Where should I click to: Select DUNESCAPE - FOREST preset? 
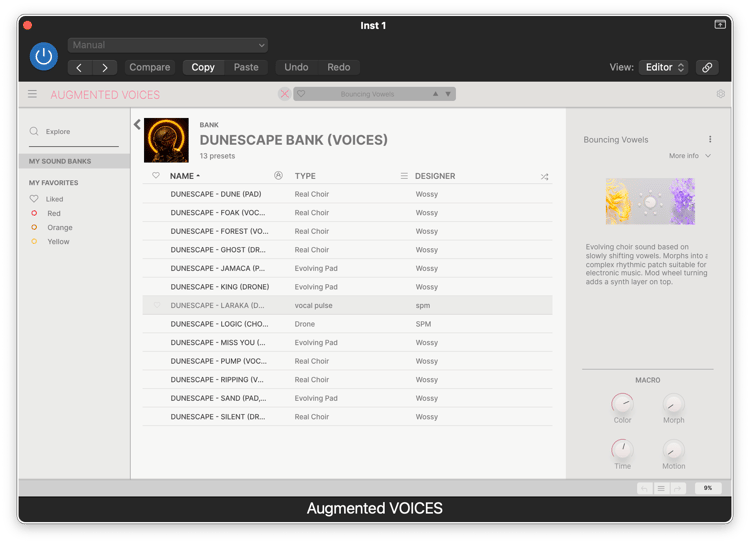tap(347, 232)
